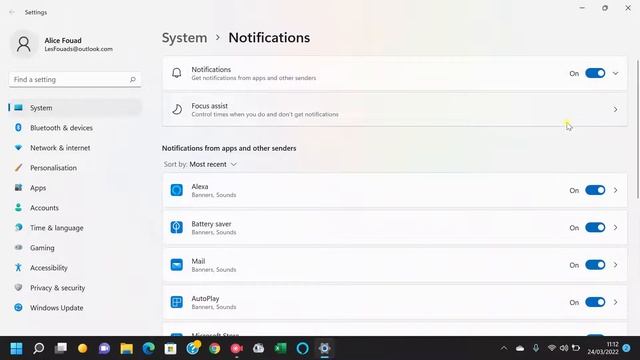This screenshot has height=360, width=640.
Task: Open Time & language settings
Action: pos(75,228)
